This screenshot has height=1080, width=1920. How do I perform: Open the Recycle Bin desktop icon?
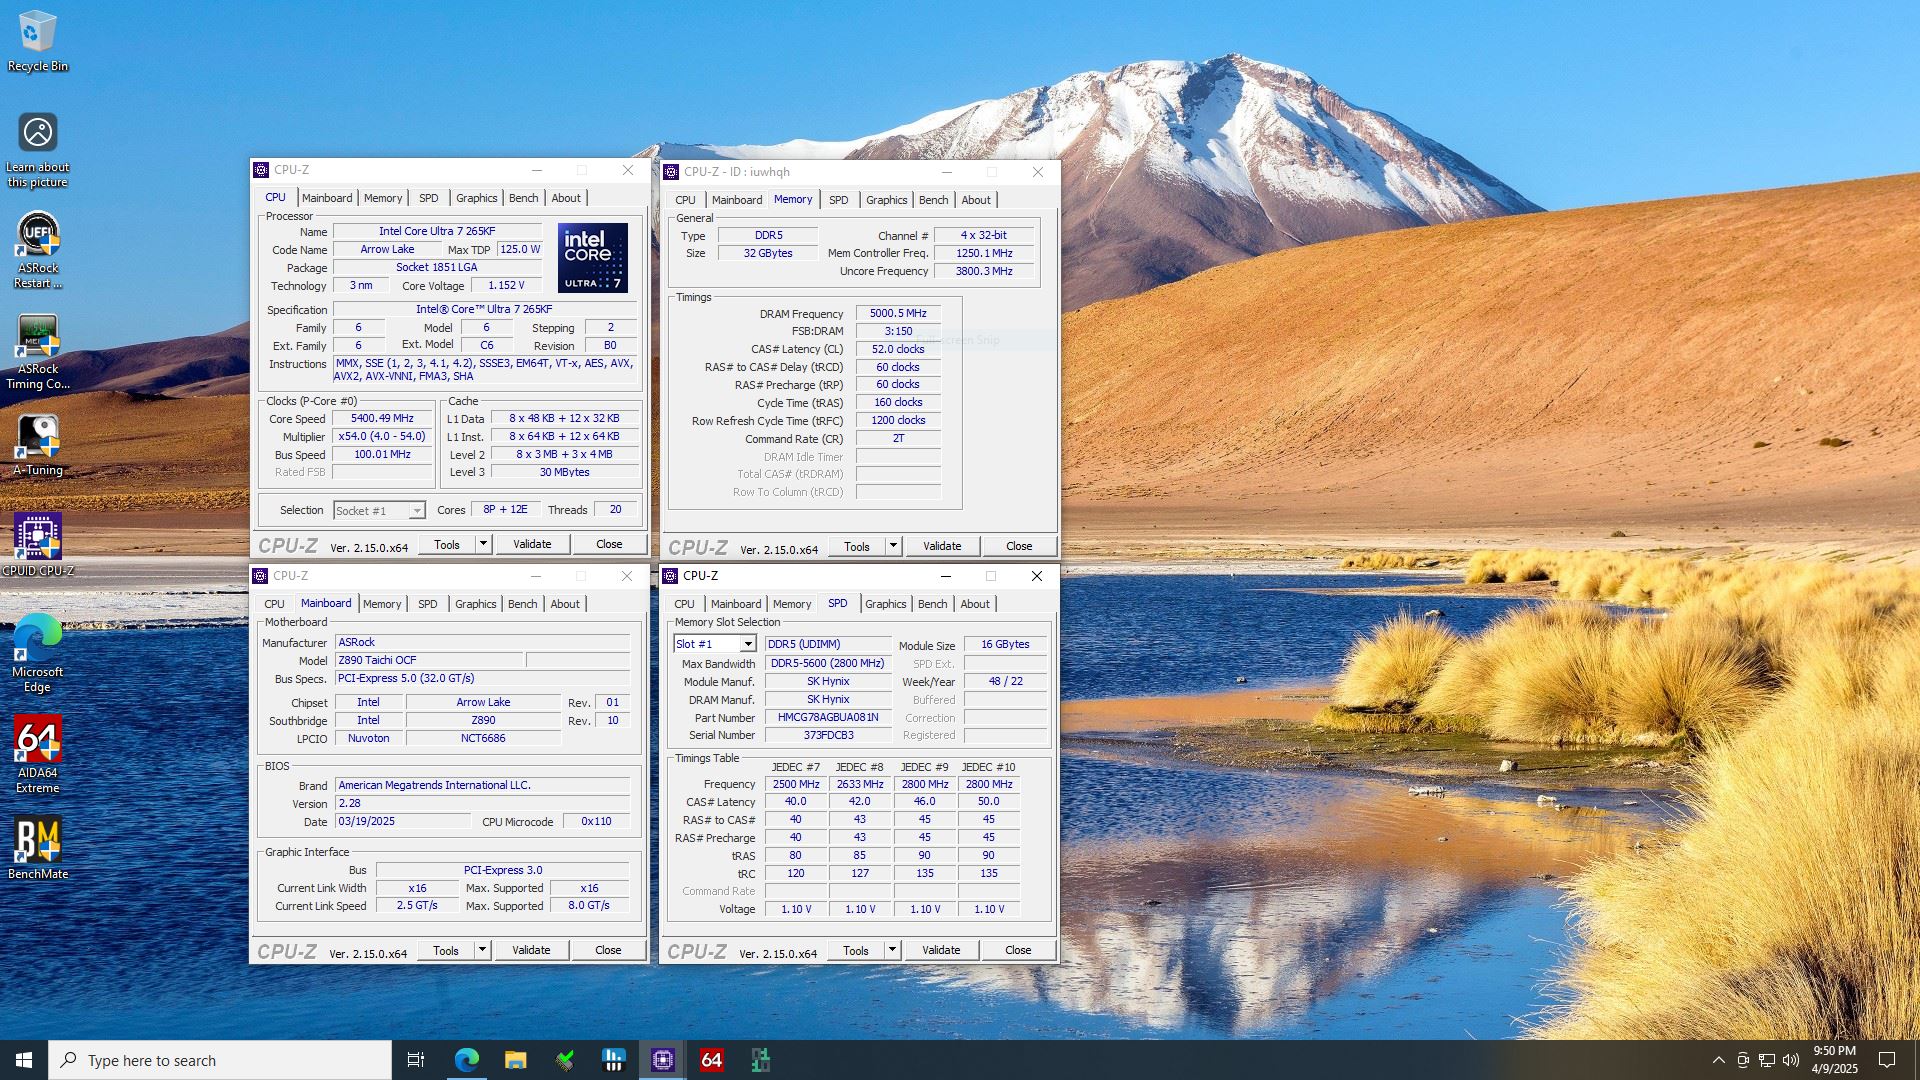(38, 42)
